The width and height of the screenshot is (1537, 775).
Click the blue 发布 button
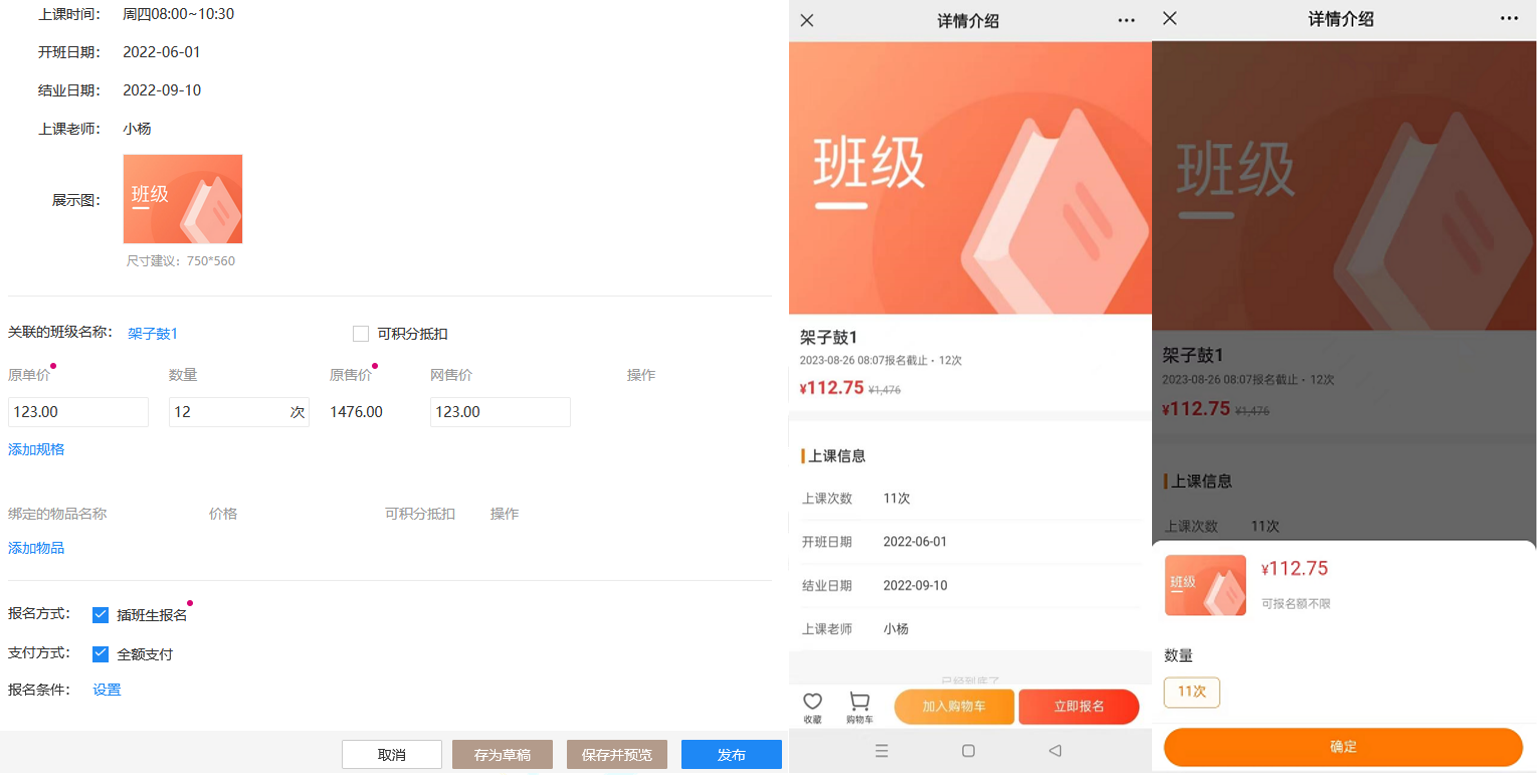pos(731,755)
